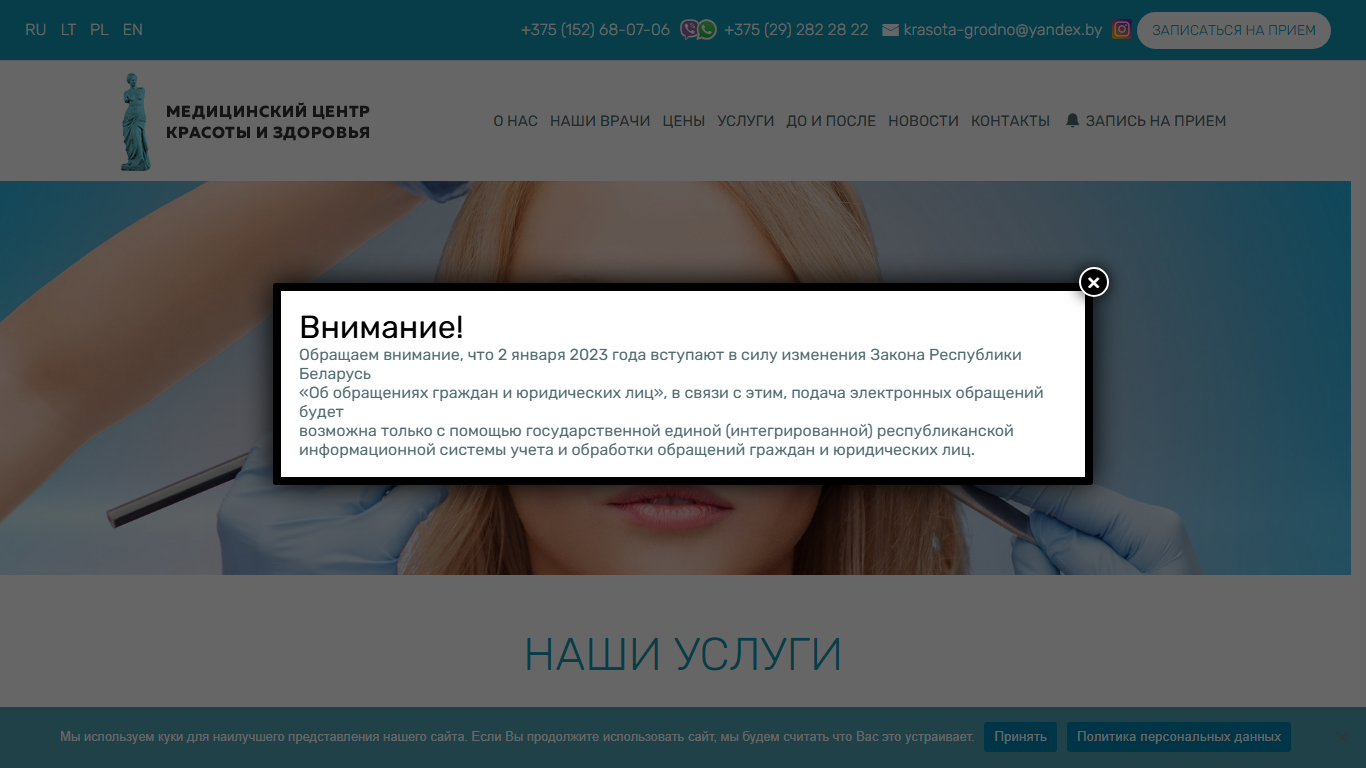Open the О нас menu item

[515, 121]
